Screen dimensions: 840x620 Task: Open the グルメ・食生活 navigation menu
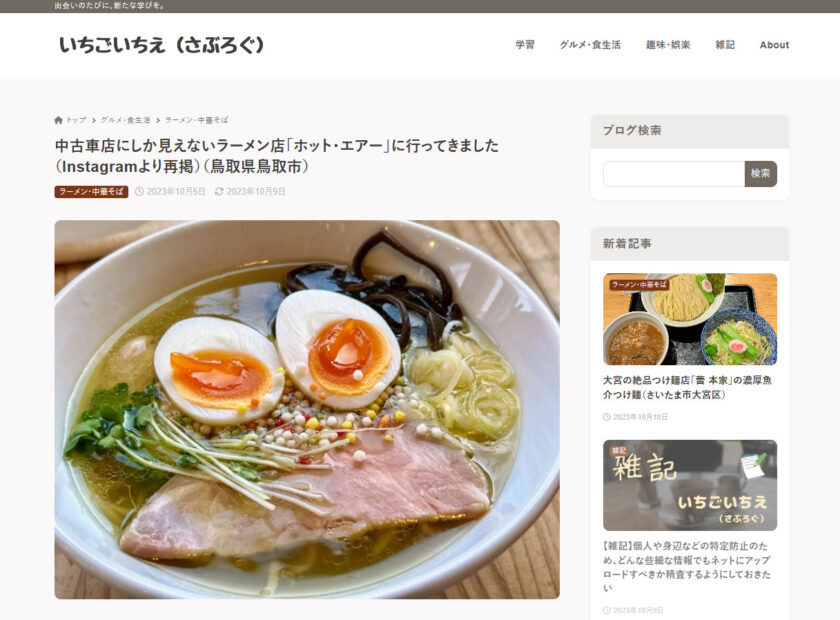click(x=590, y=45)
